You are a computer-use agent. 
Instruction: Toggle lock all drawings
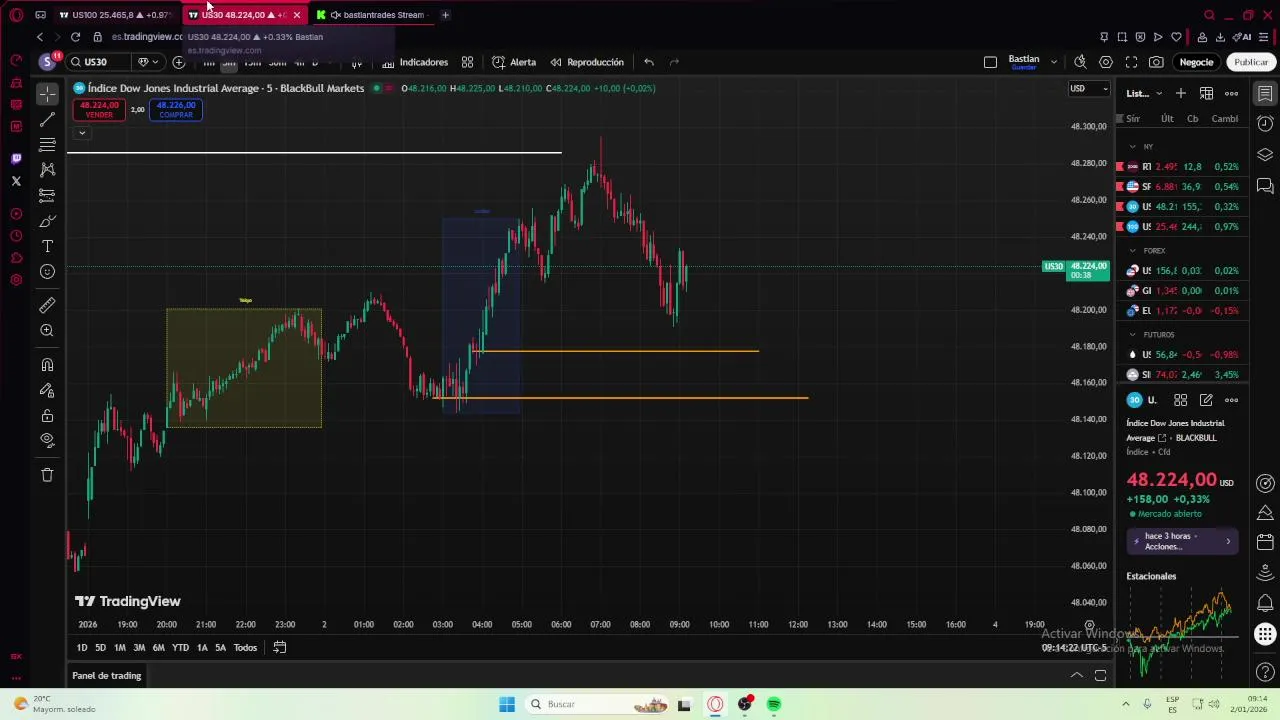pyautogui.click(x=47, y=415)
